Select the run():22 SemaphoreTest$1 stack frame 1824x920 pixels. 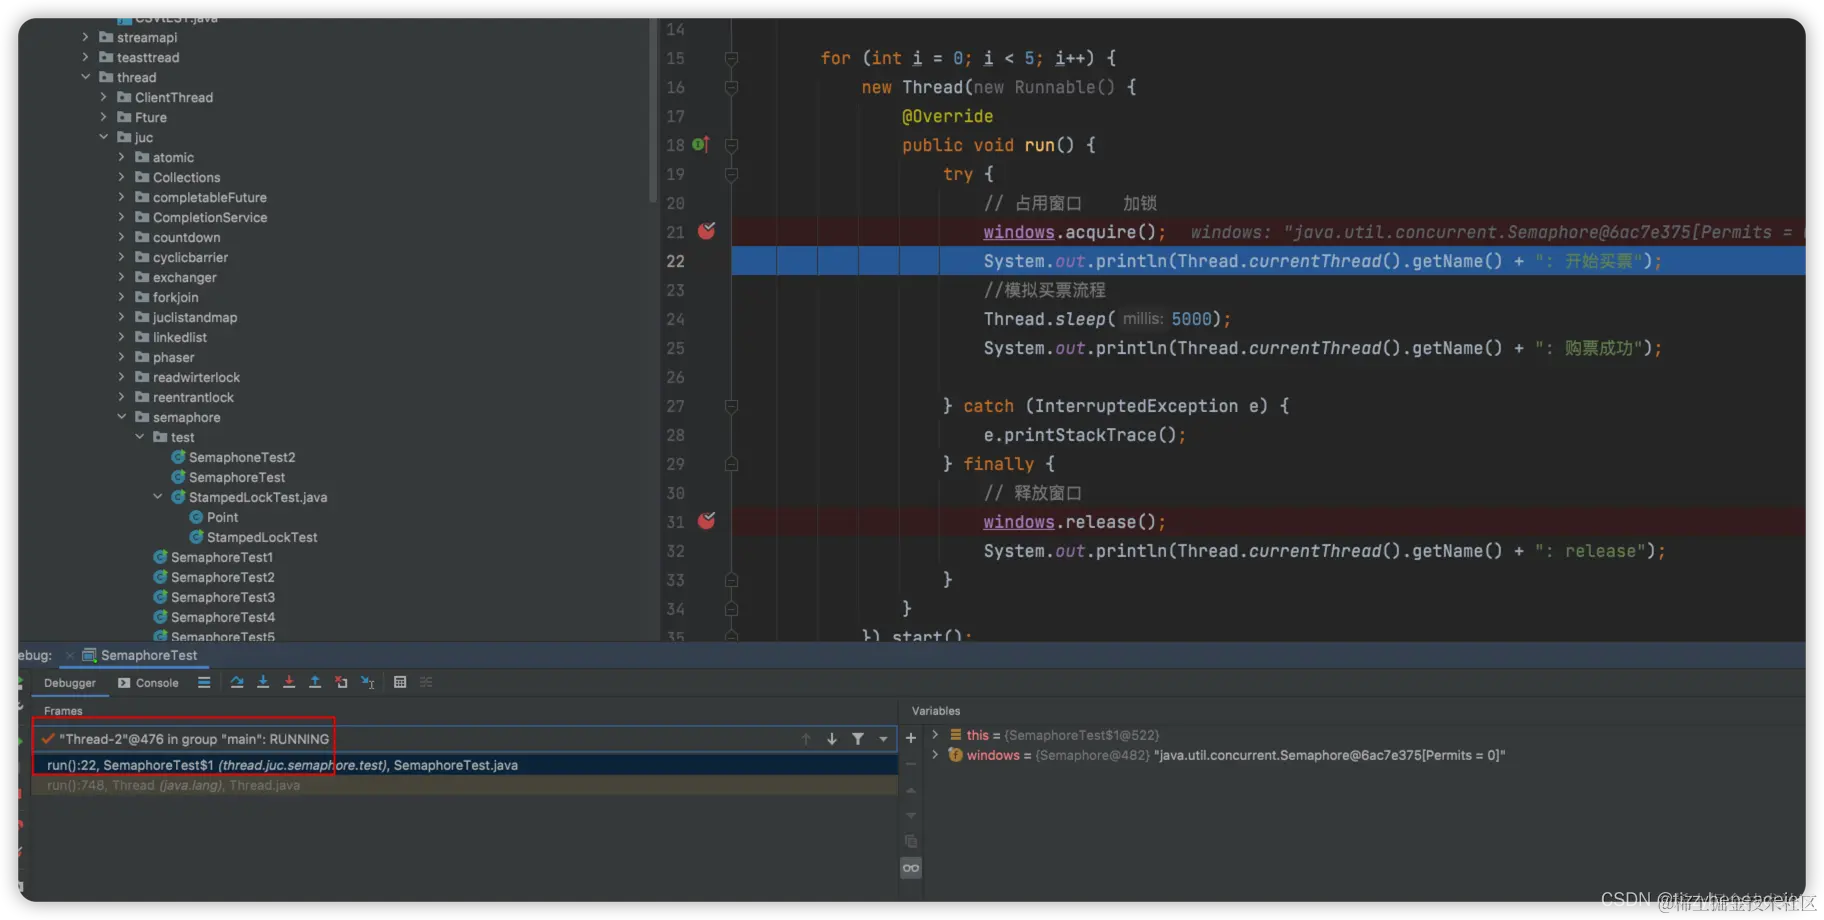tap(465, 765)
